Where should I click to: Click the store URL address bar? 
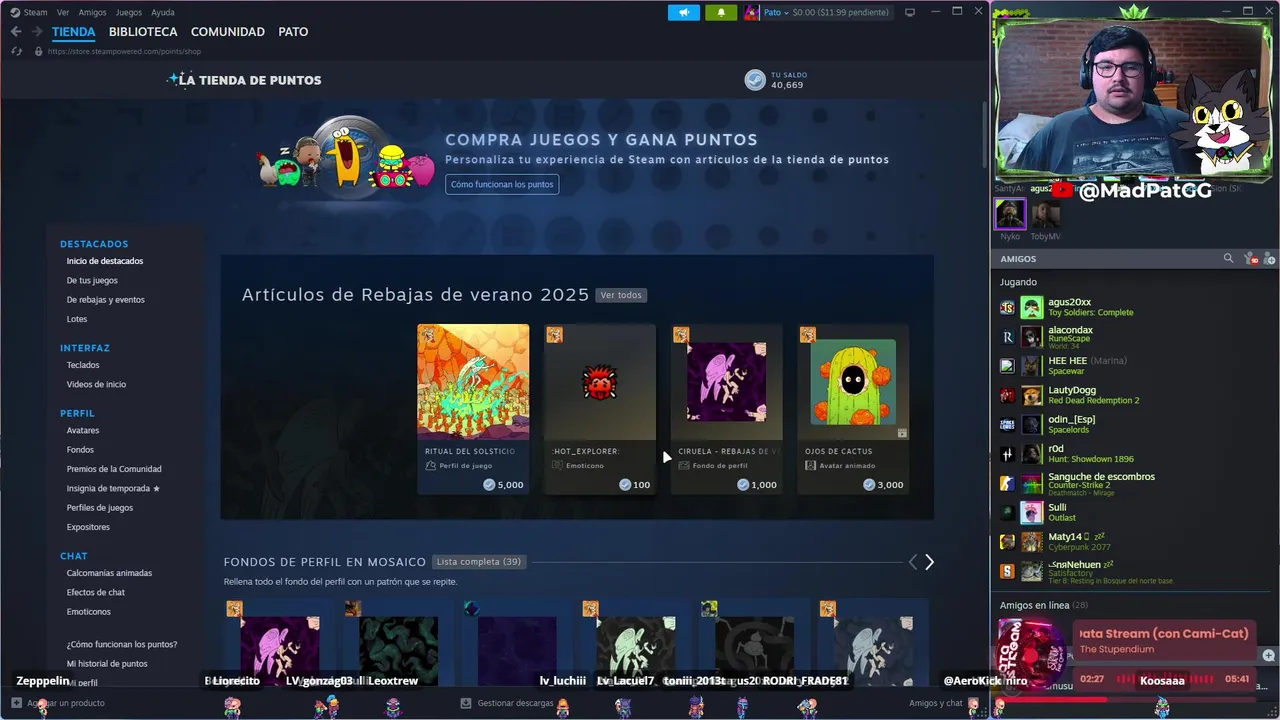coord(124,51)
